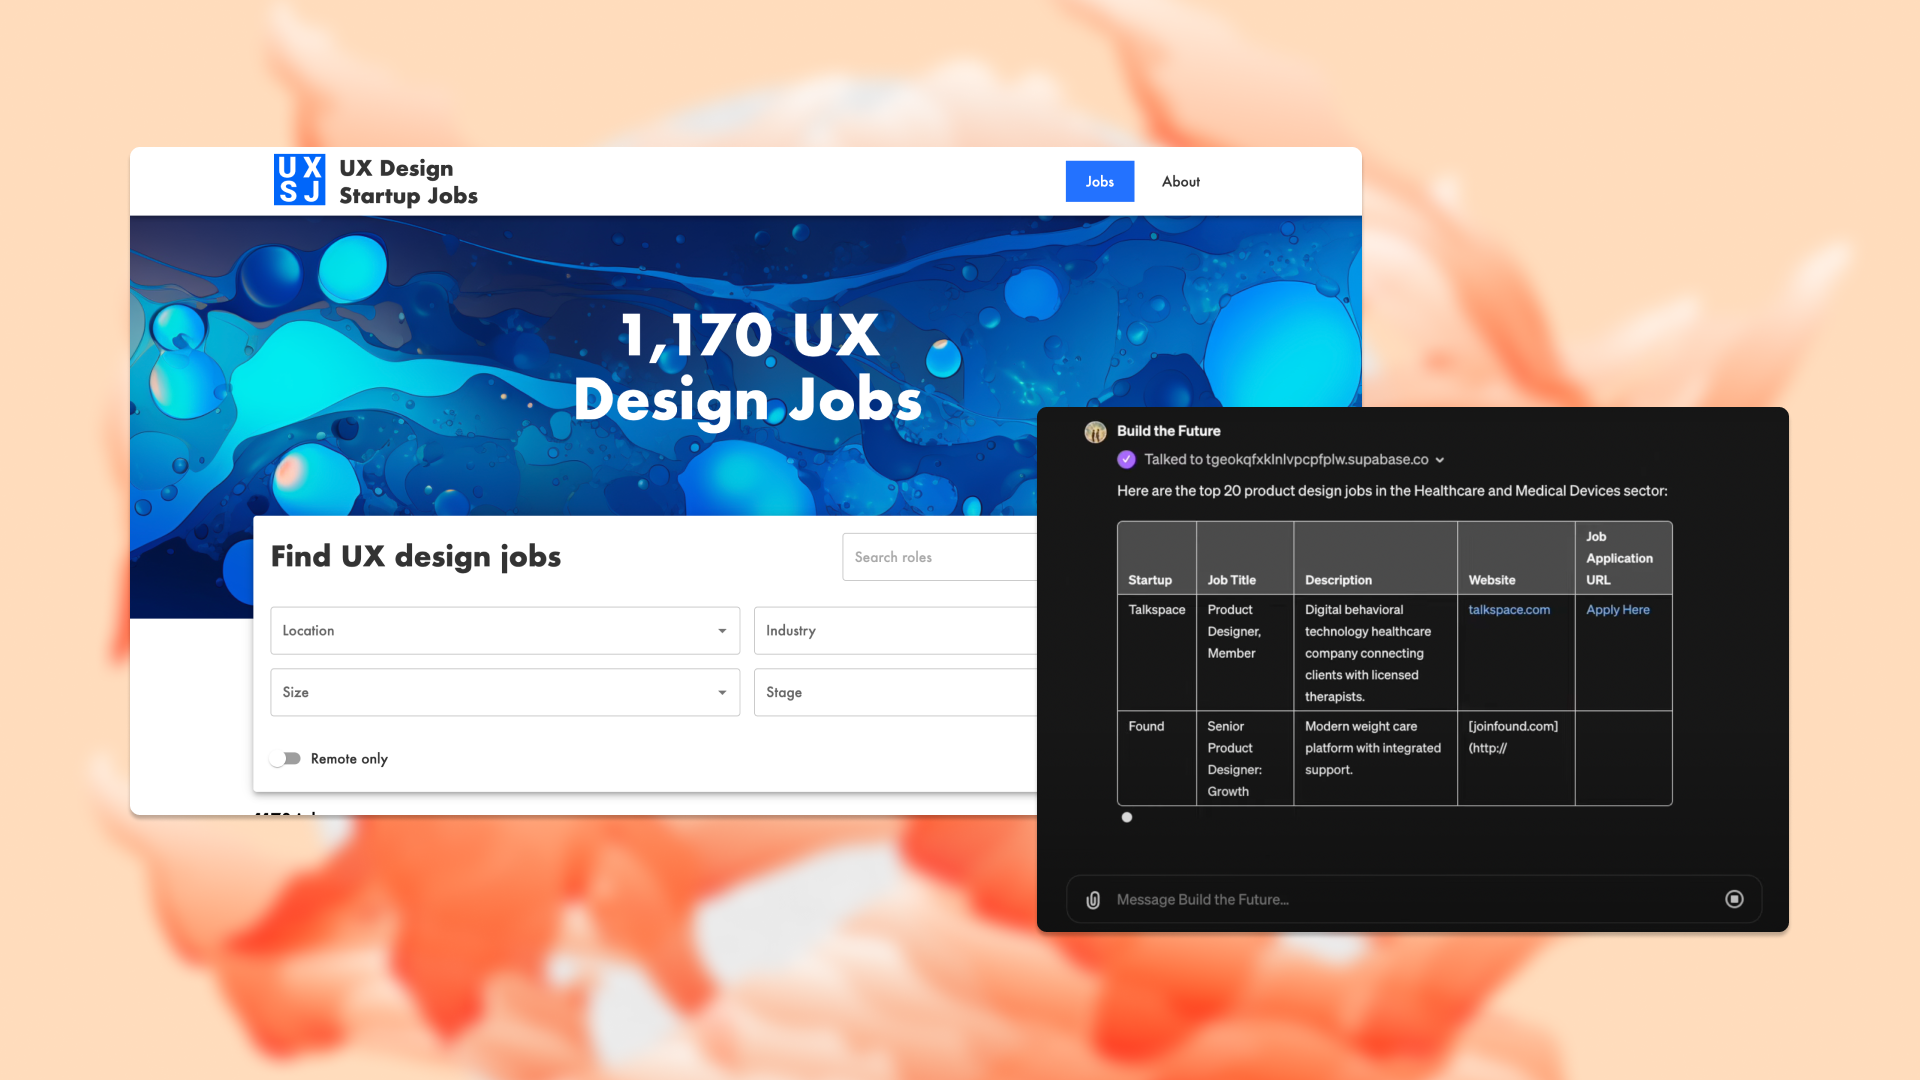1920x1080 pixels.
Task: Select the Jobs nav tab
Action: pyautogui.click(x=1099, y=182)
